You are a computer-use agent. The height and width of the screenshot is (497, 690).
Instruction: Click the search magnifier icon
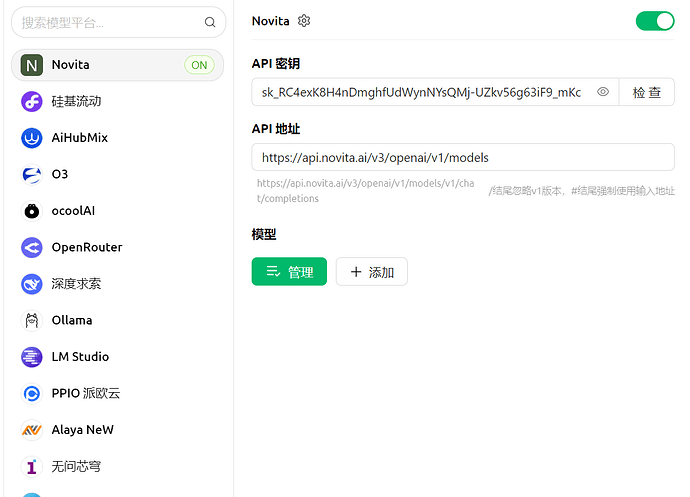[210, 22]
